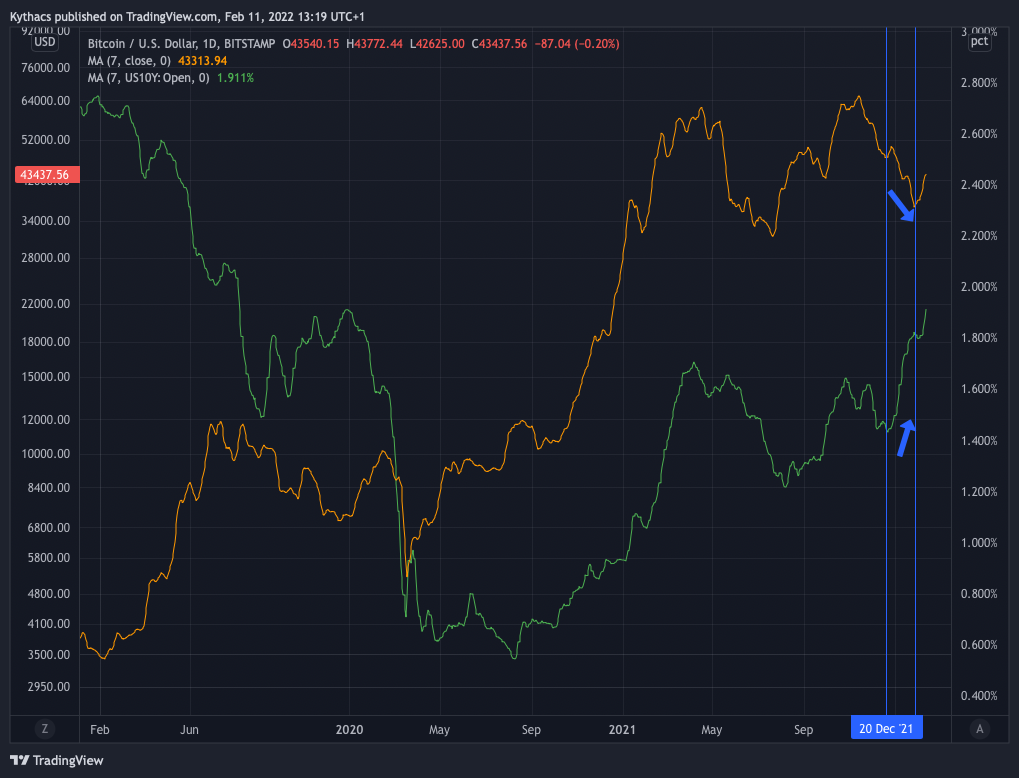Toggle the Bitcoin / U.S. Dollar legend row
Viewport: 1019px width, 778px height.
pyautogui.click(x=160, y=44)
